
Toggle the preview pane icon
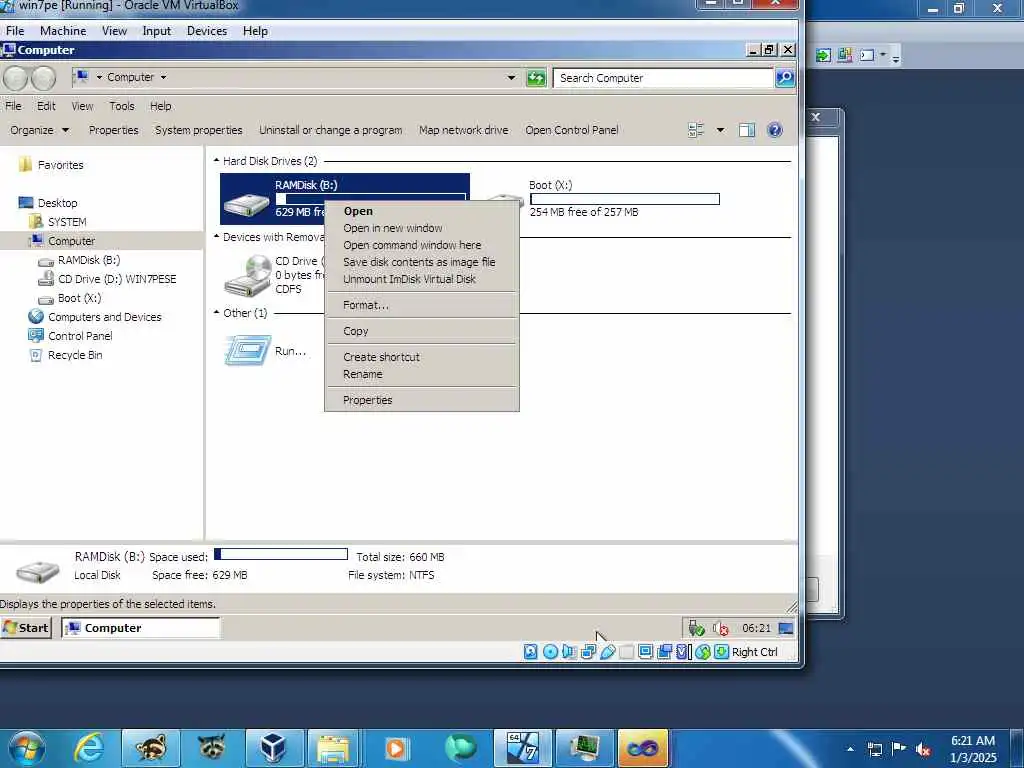(746, 130)
